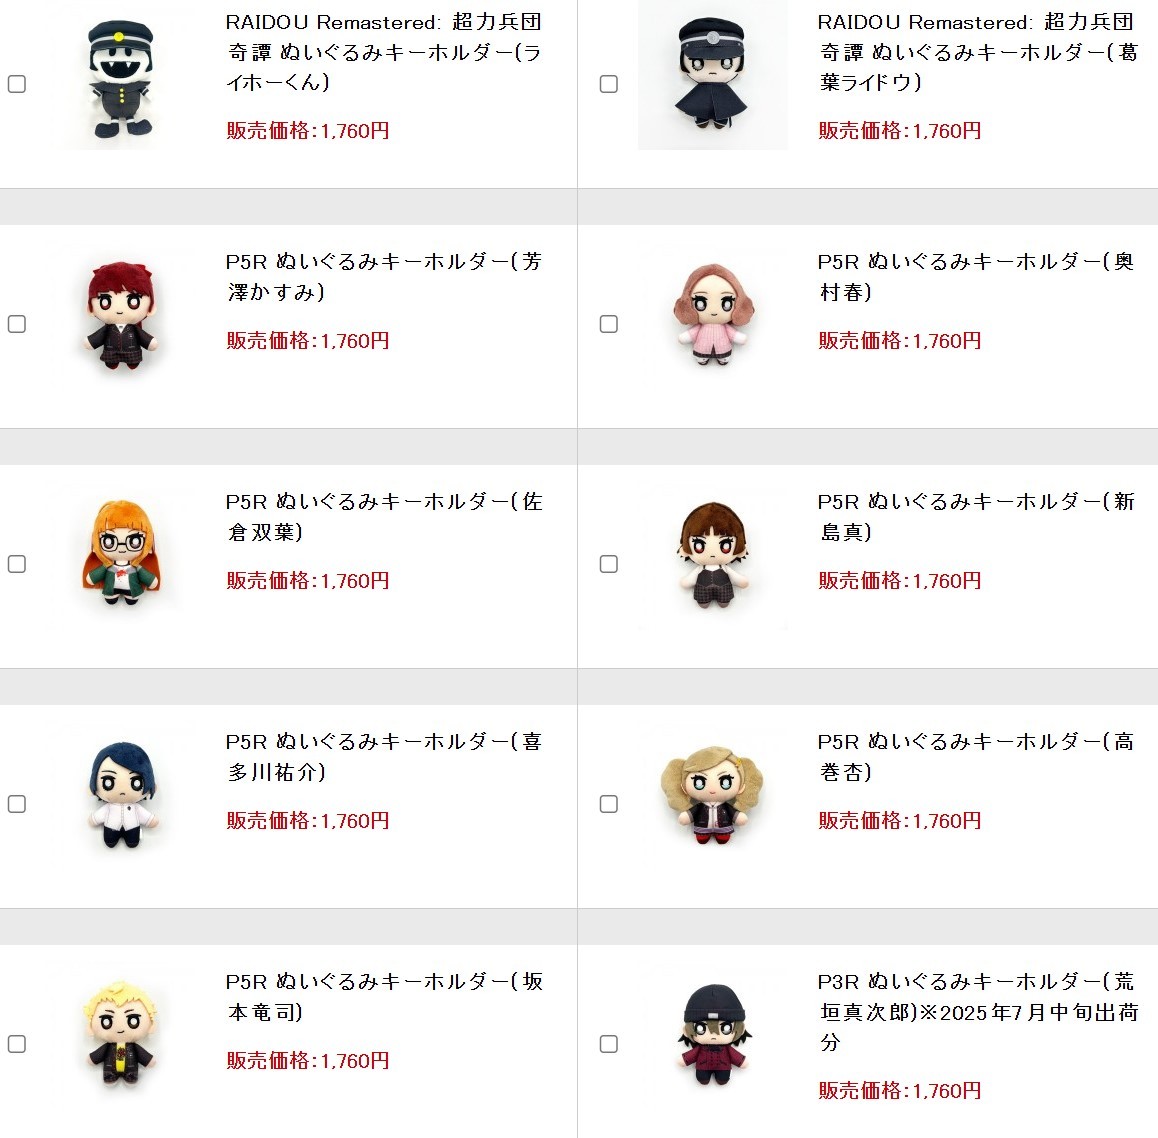This screenshot has height=1138, width=1158.
Task: Click the beanie-wearing 荒垣真次郎 plush thumbnail
Action: click(713, 1035)
